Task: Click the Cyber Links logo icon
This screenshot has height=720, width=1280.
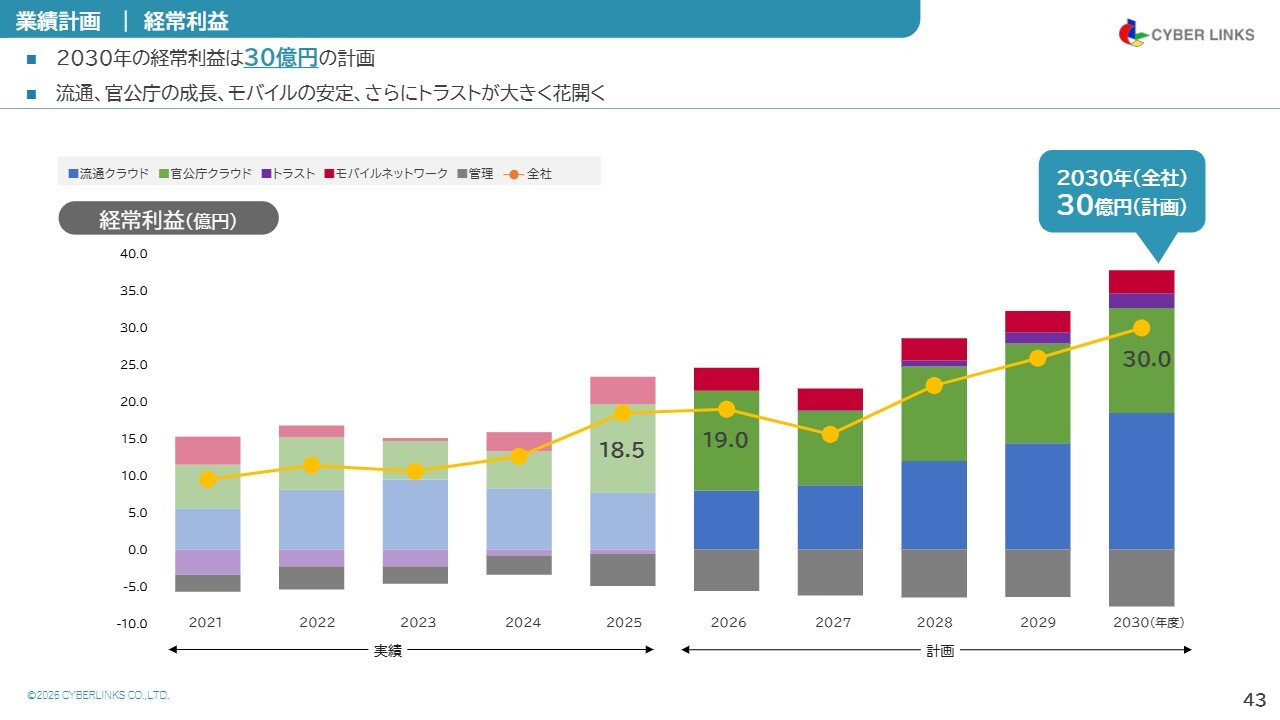Action: [1133, 34]
